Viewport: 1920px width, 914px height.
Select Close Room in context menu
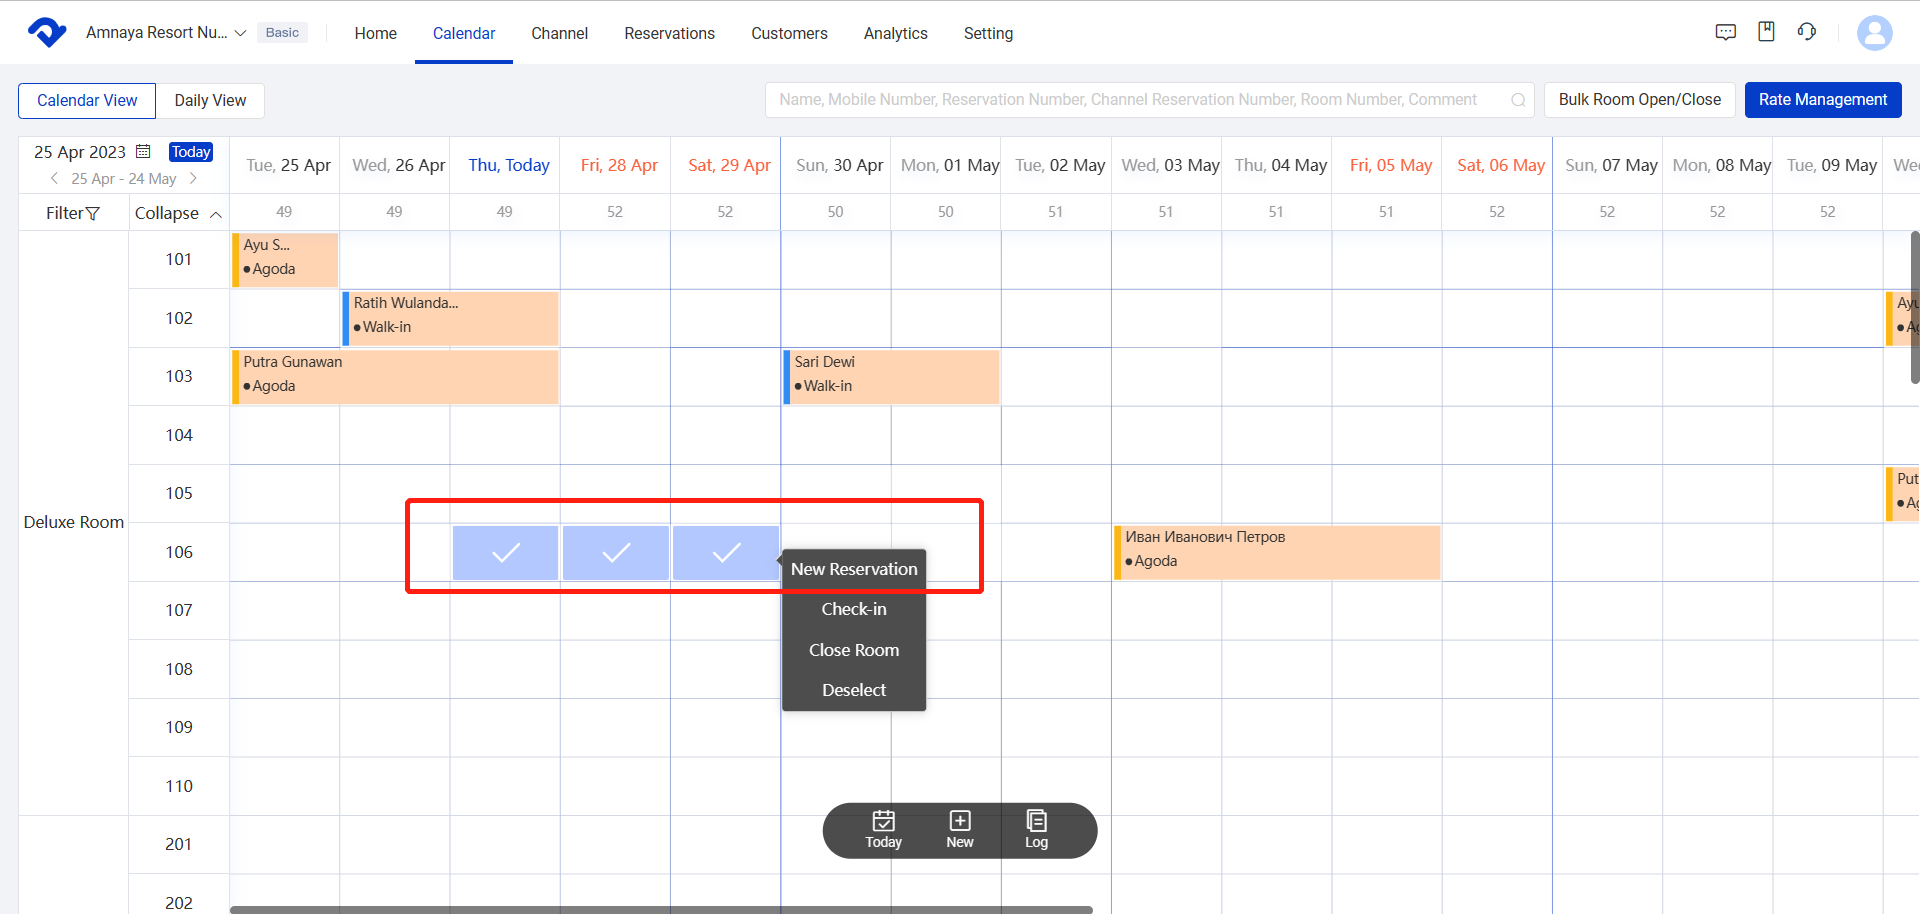point(853,650)
